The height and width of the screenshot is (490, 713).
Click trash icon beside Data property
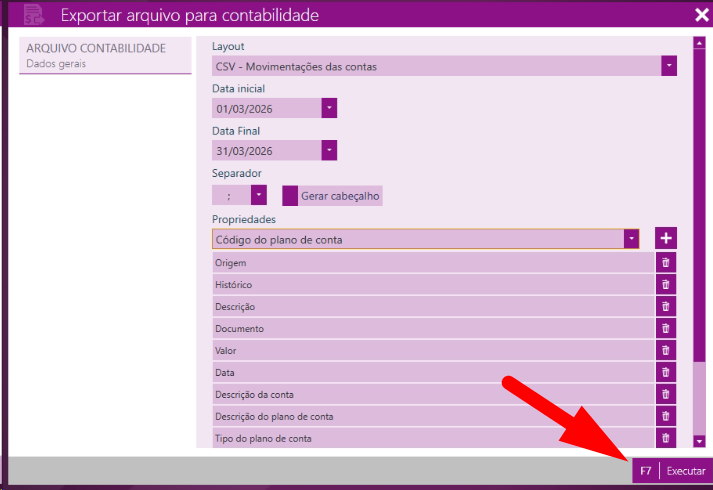(666, 372)
